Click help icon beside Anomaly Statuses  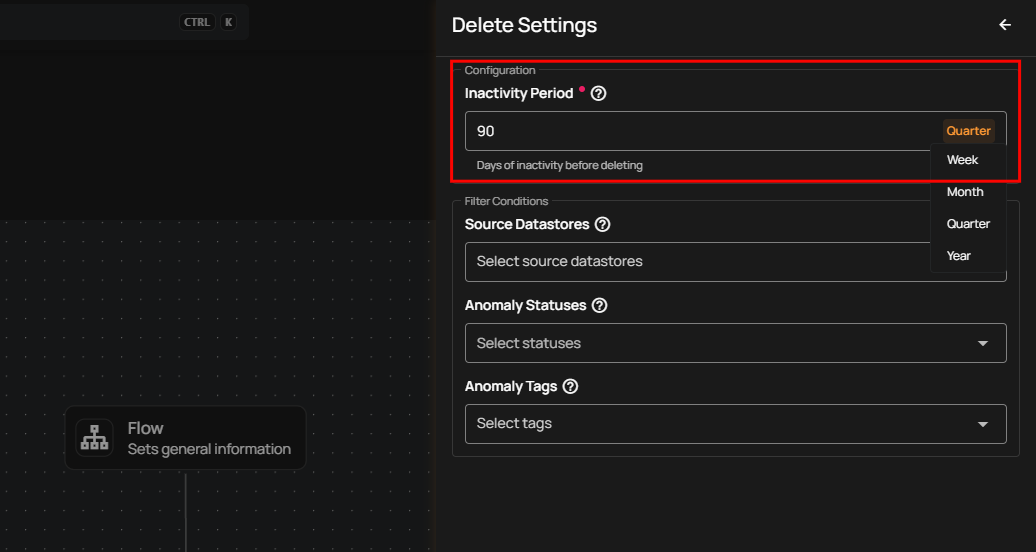coord(600,306)
